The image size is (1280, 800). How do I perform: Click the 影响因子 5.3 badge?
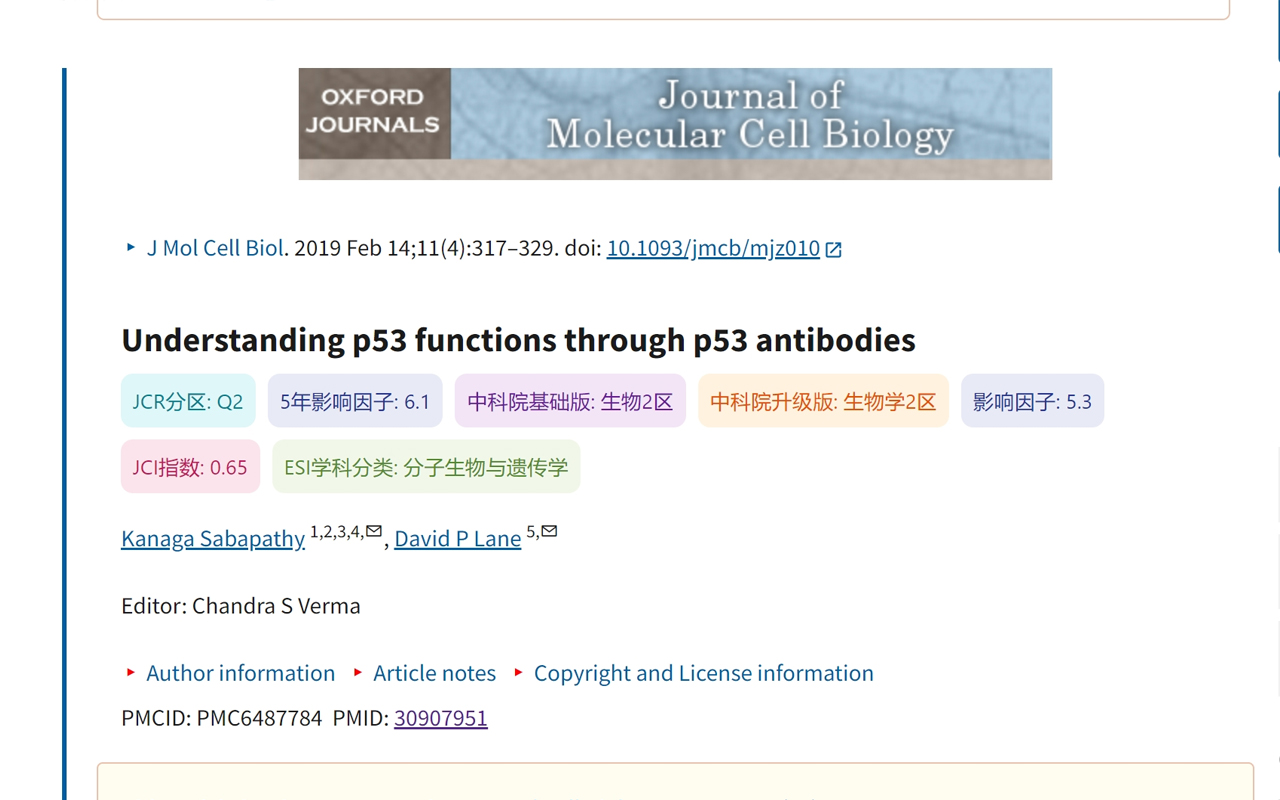[x=1032, y=400]
